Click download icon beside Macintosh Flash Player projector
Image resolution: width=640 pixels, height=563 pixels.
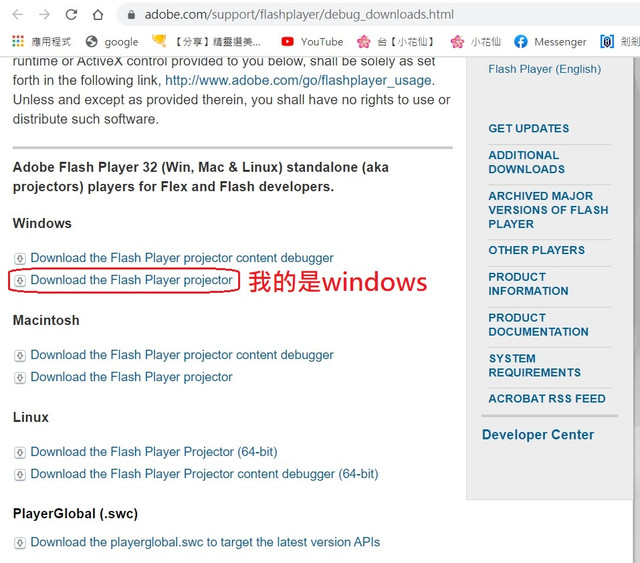[20, 378]
